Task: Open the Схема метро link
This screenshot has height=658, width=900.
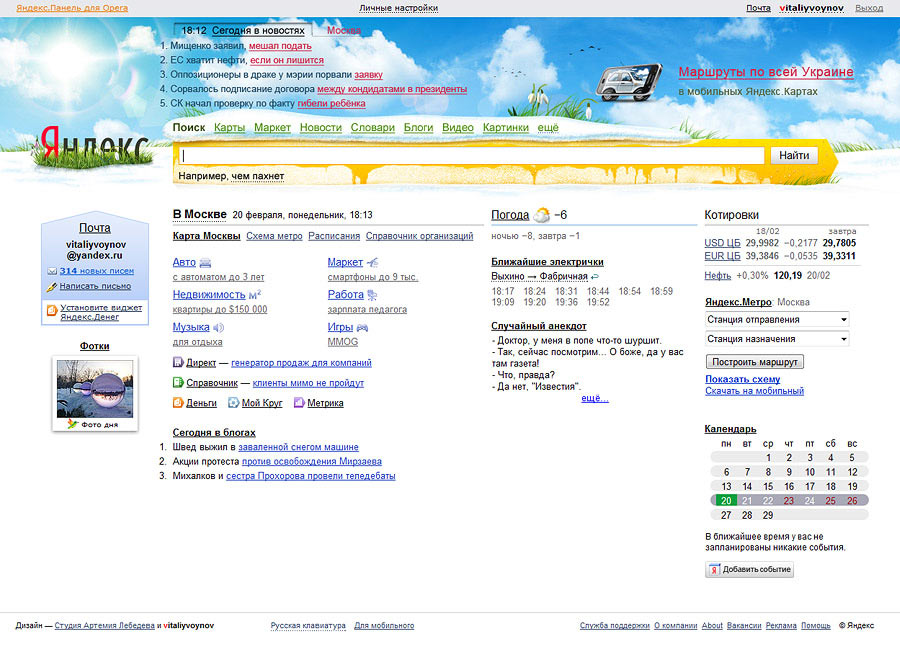Action: click(x=274, y=236)
